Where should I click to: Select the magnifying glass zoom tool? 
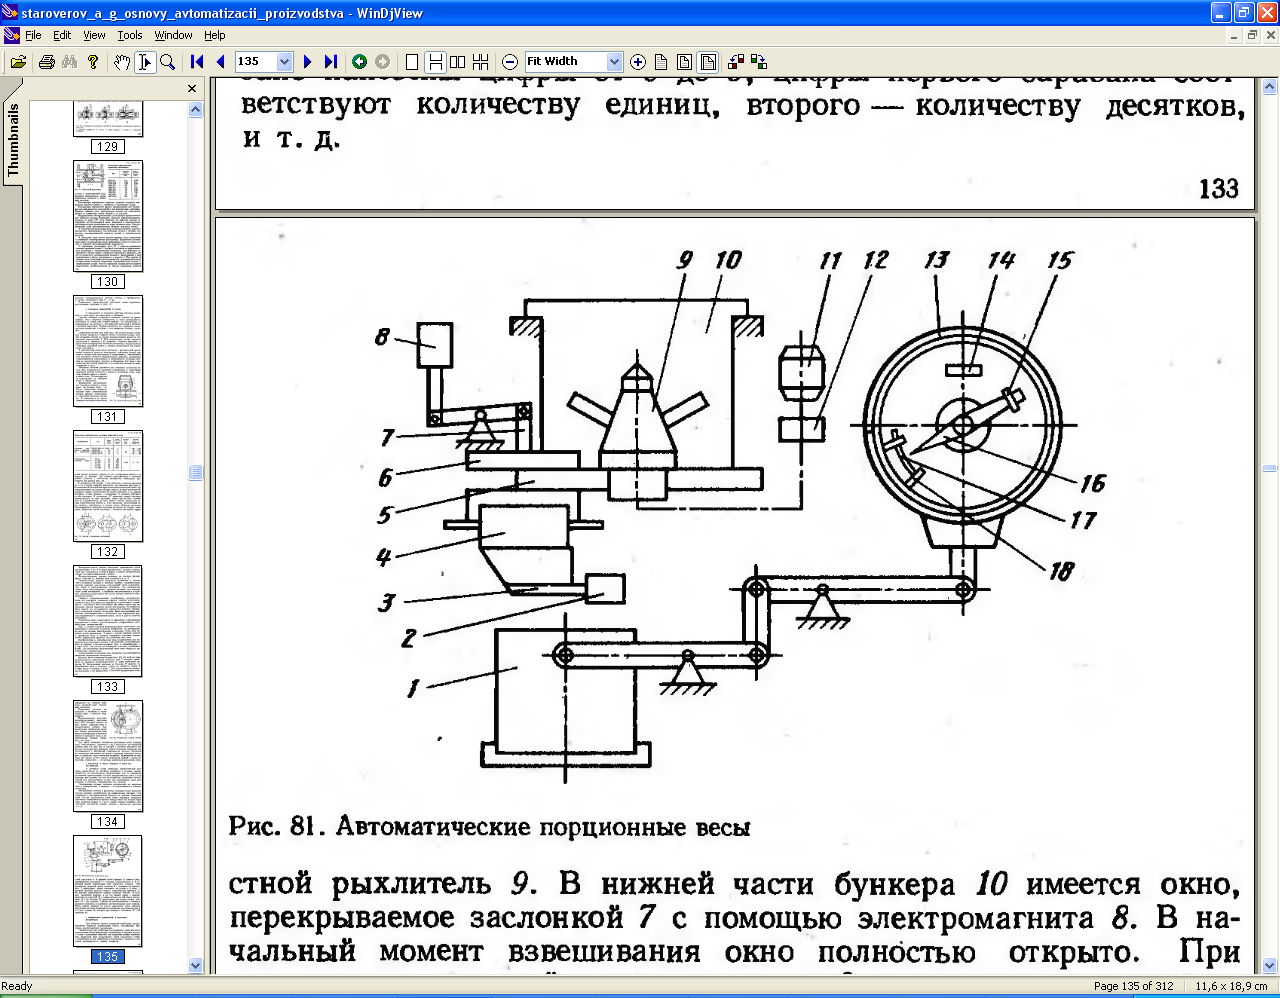point(168,61)
